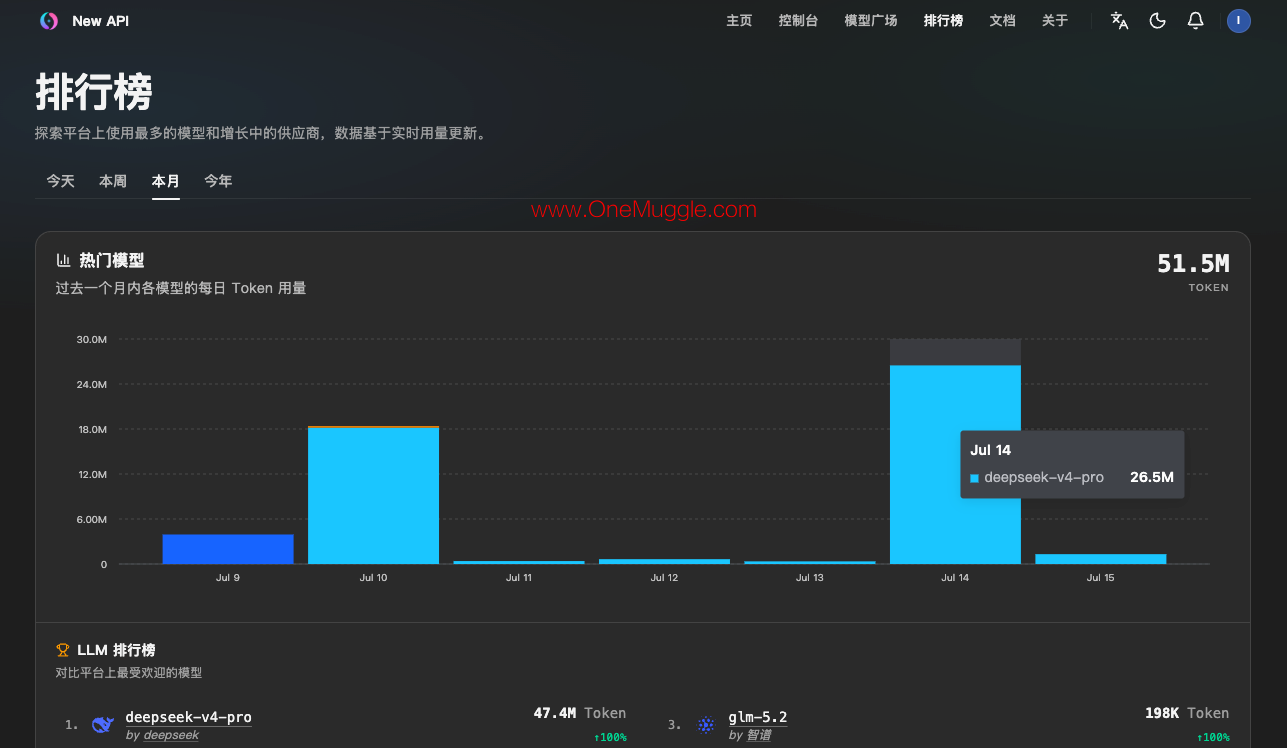
Task: Click the Jul 10 cyan bar
Action: [373, 496]
